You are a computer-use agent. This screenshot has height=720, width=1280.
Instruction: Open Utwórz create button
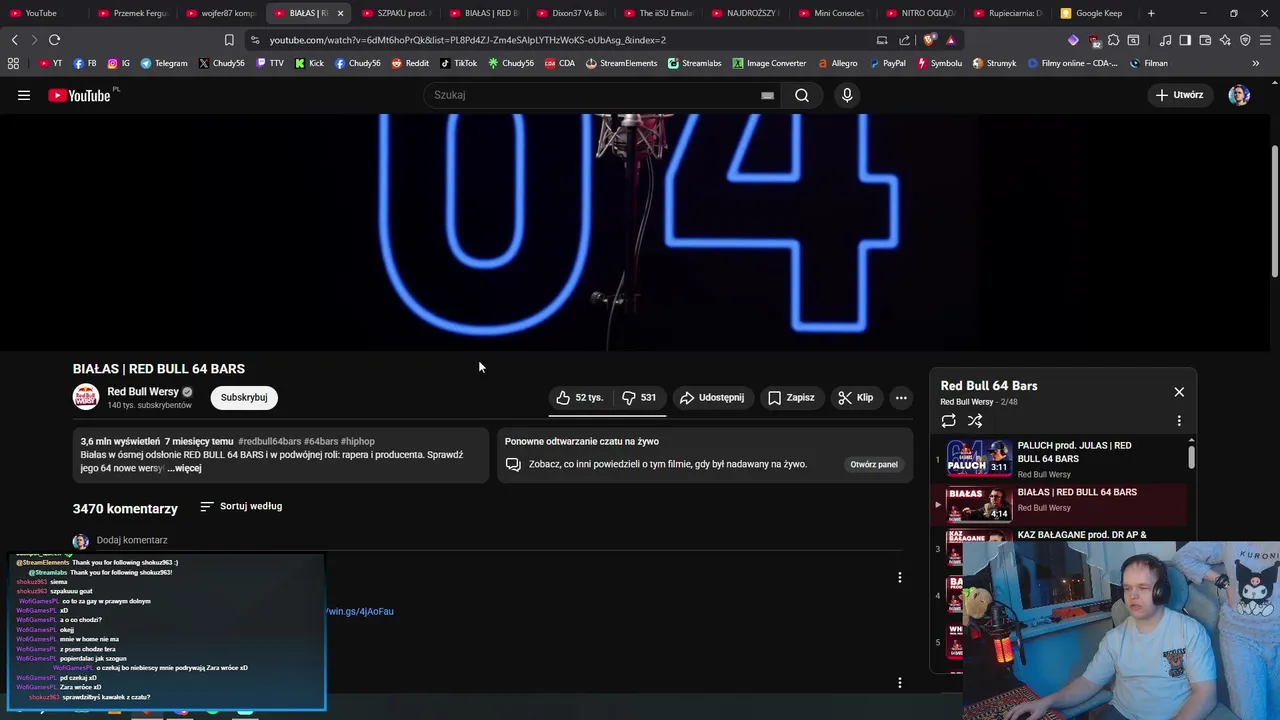pos(1180,95)
